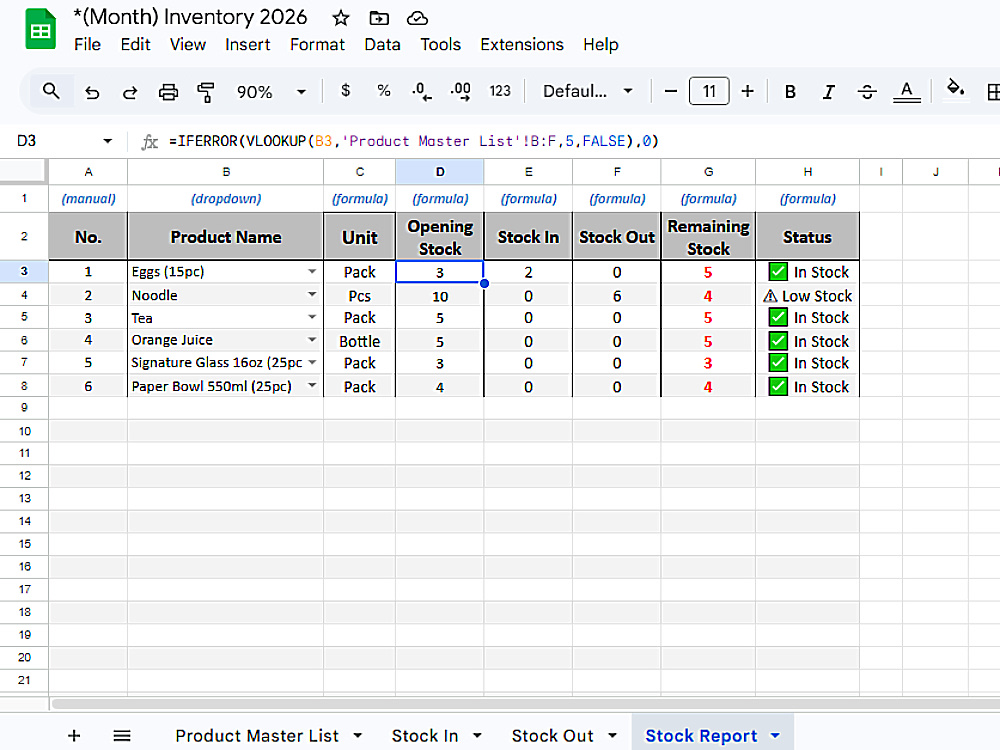Screen dimensions: 1000x750
Task: Select the Remaining Stock header cell
Action: point(708,237)
